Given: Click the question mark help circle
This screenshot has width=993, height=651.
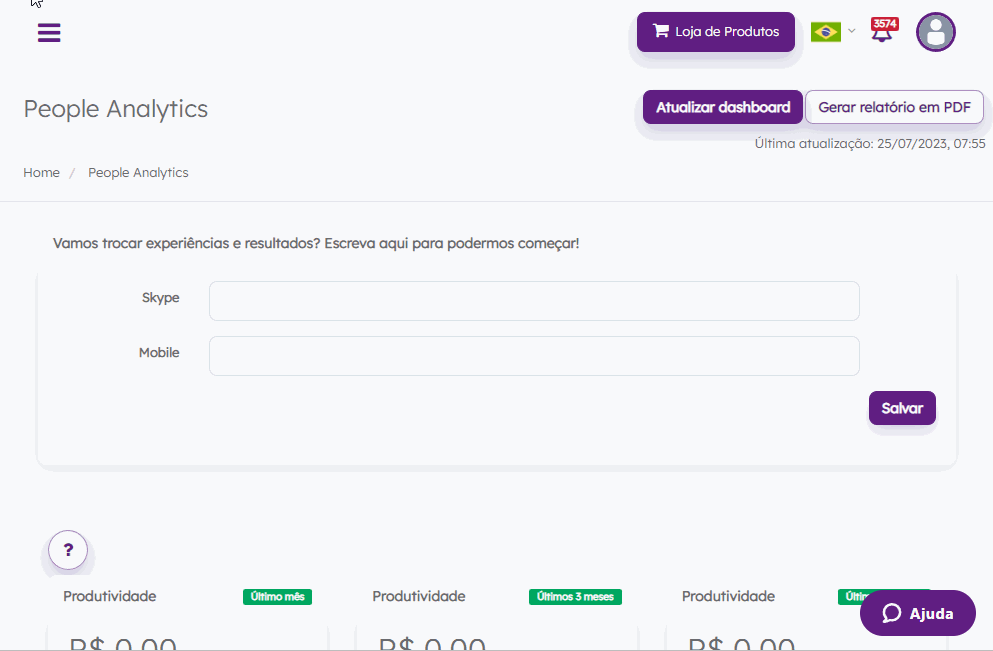Looking at the screenshot, I should coord(68,550).
